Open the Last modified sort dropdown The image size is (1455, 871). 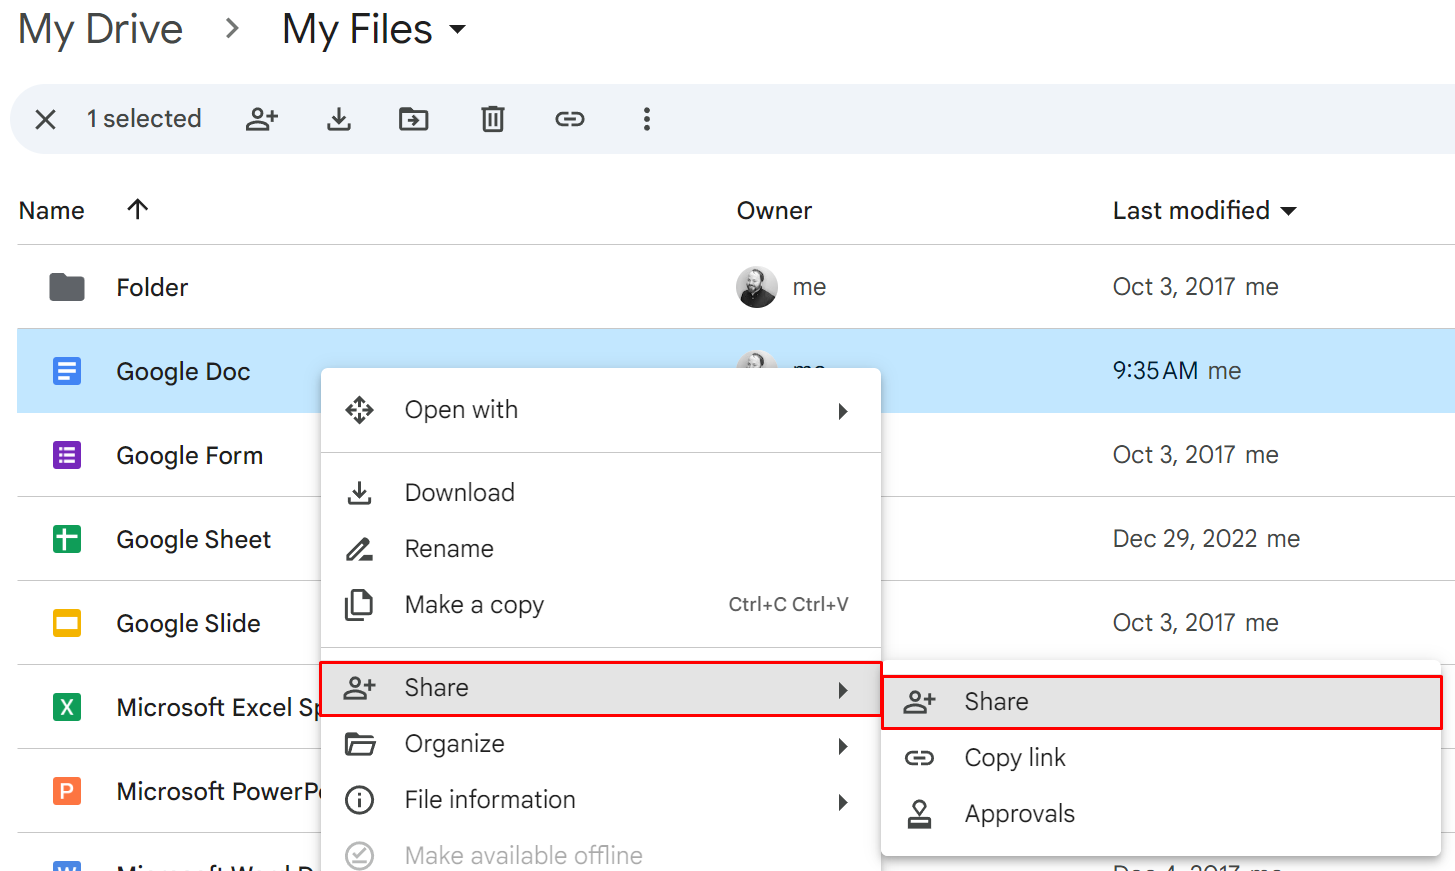tap(1289, 211)
